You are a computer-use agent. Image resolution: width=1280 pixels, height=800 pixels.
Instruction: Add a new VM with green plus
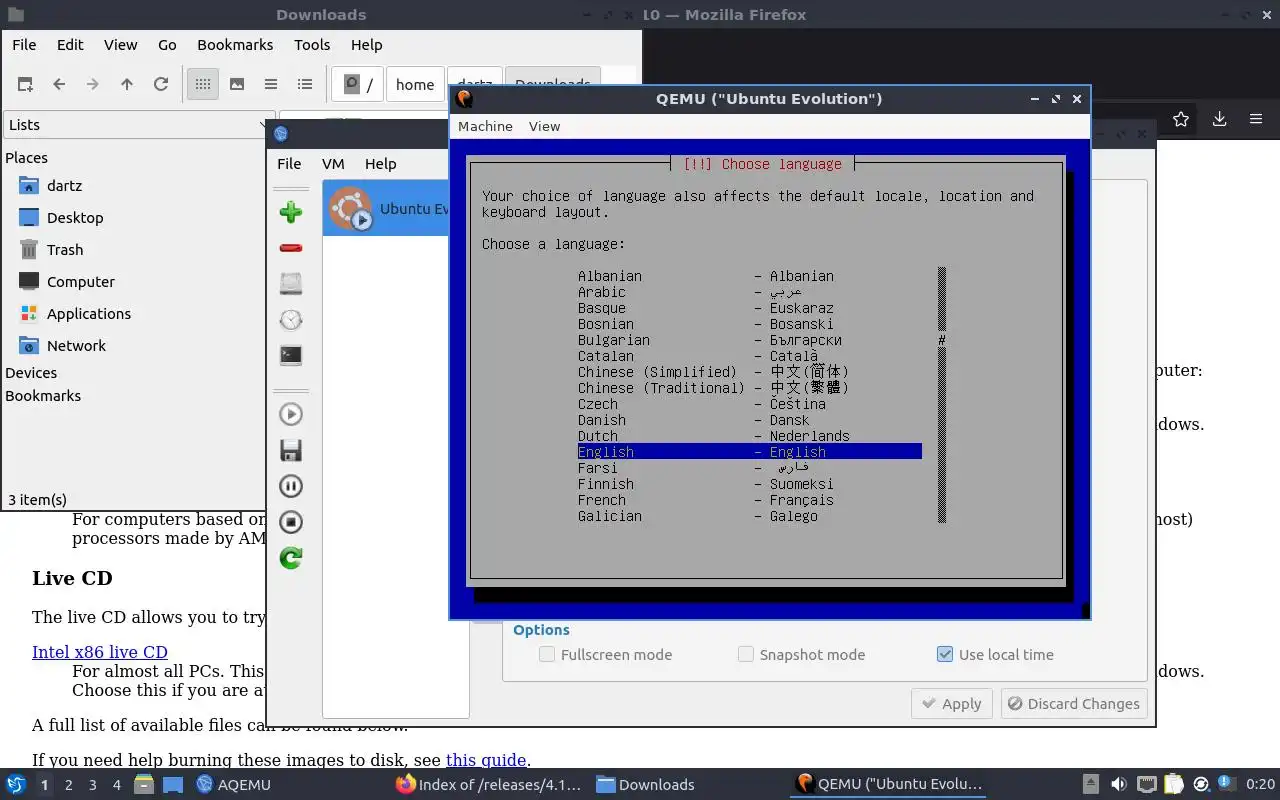click(291, 212)
